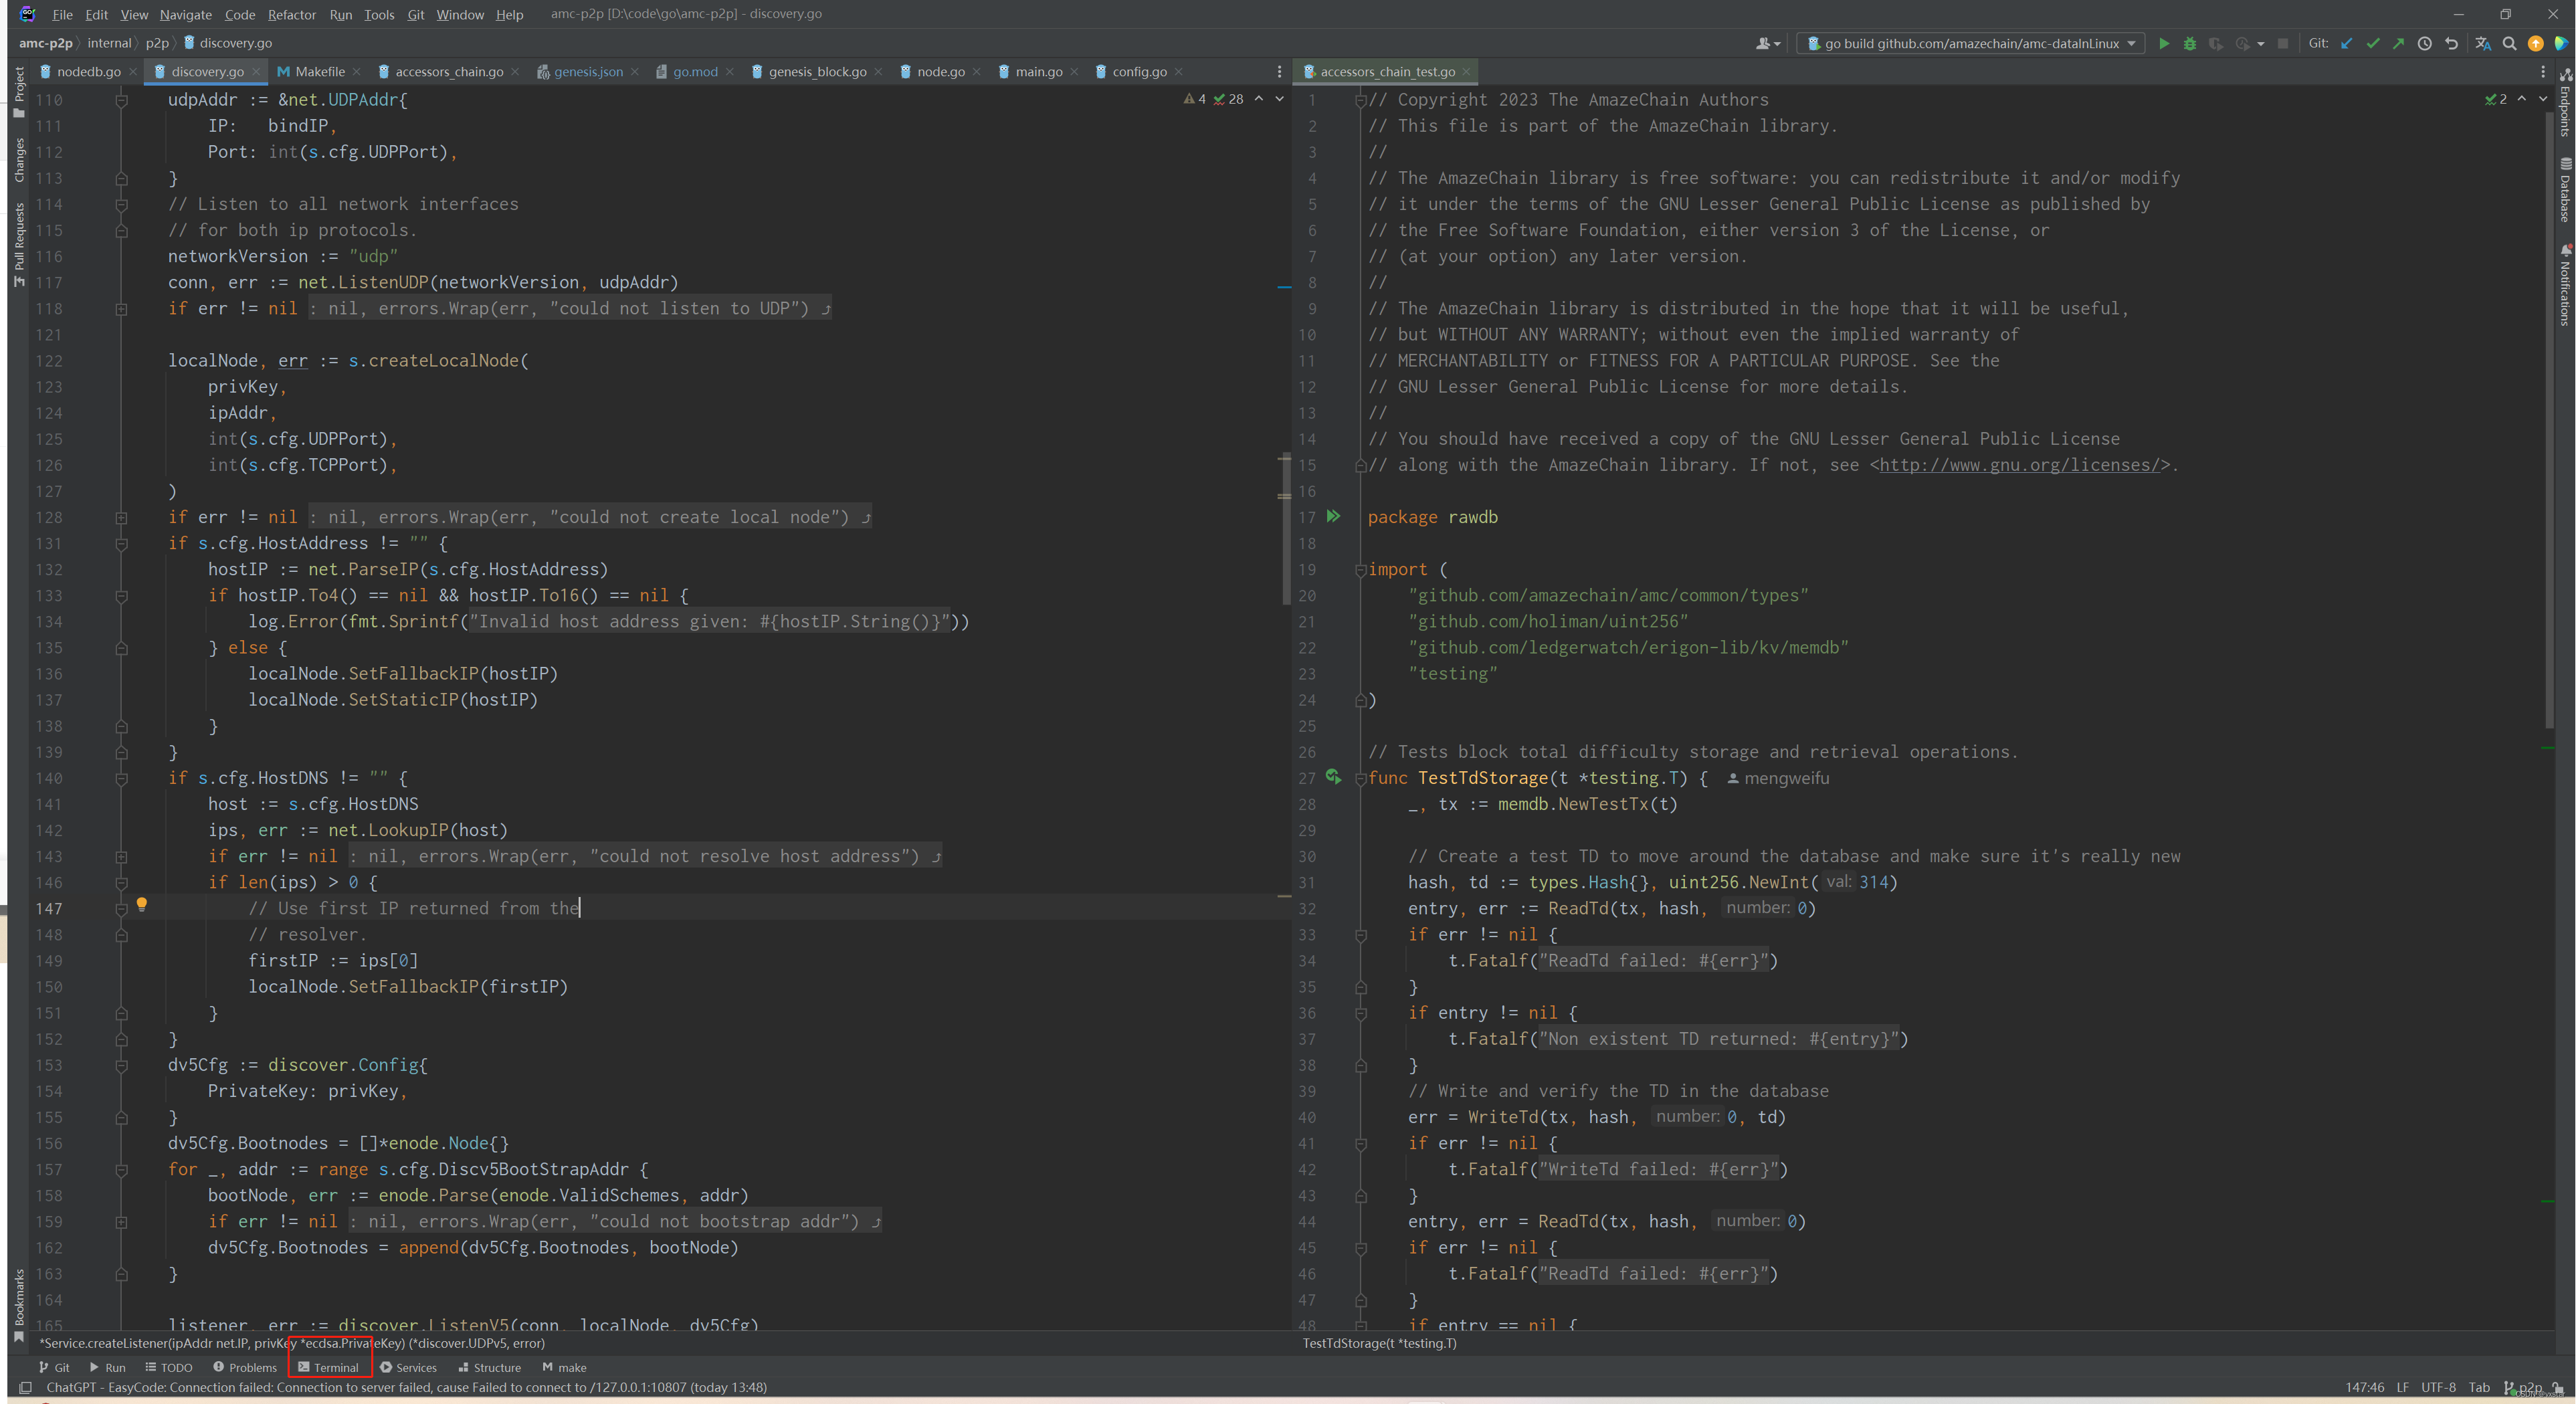Click Git push arrow icon
This screenshot has width=2576, height=1404.
(x=2398, y=44)
